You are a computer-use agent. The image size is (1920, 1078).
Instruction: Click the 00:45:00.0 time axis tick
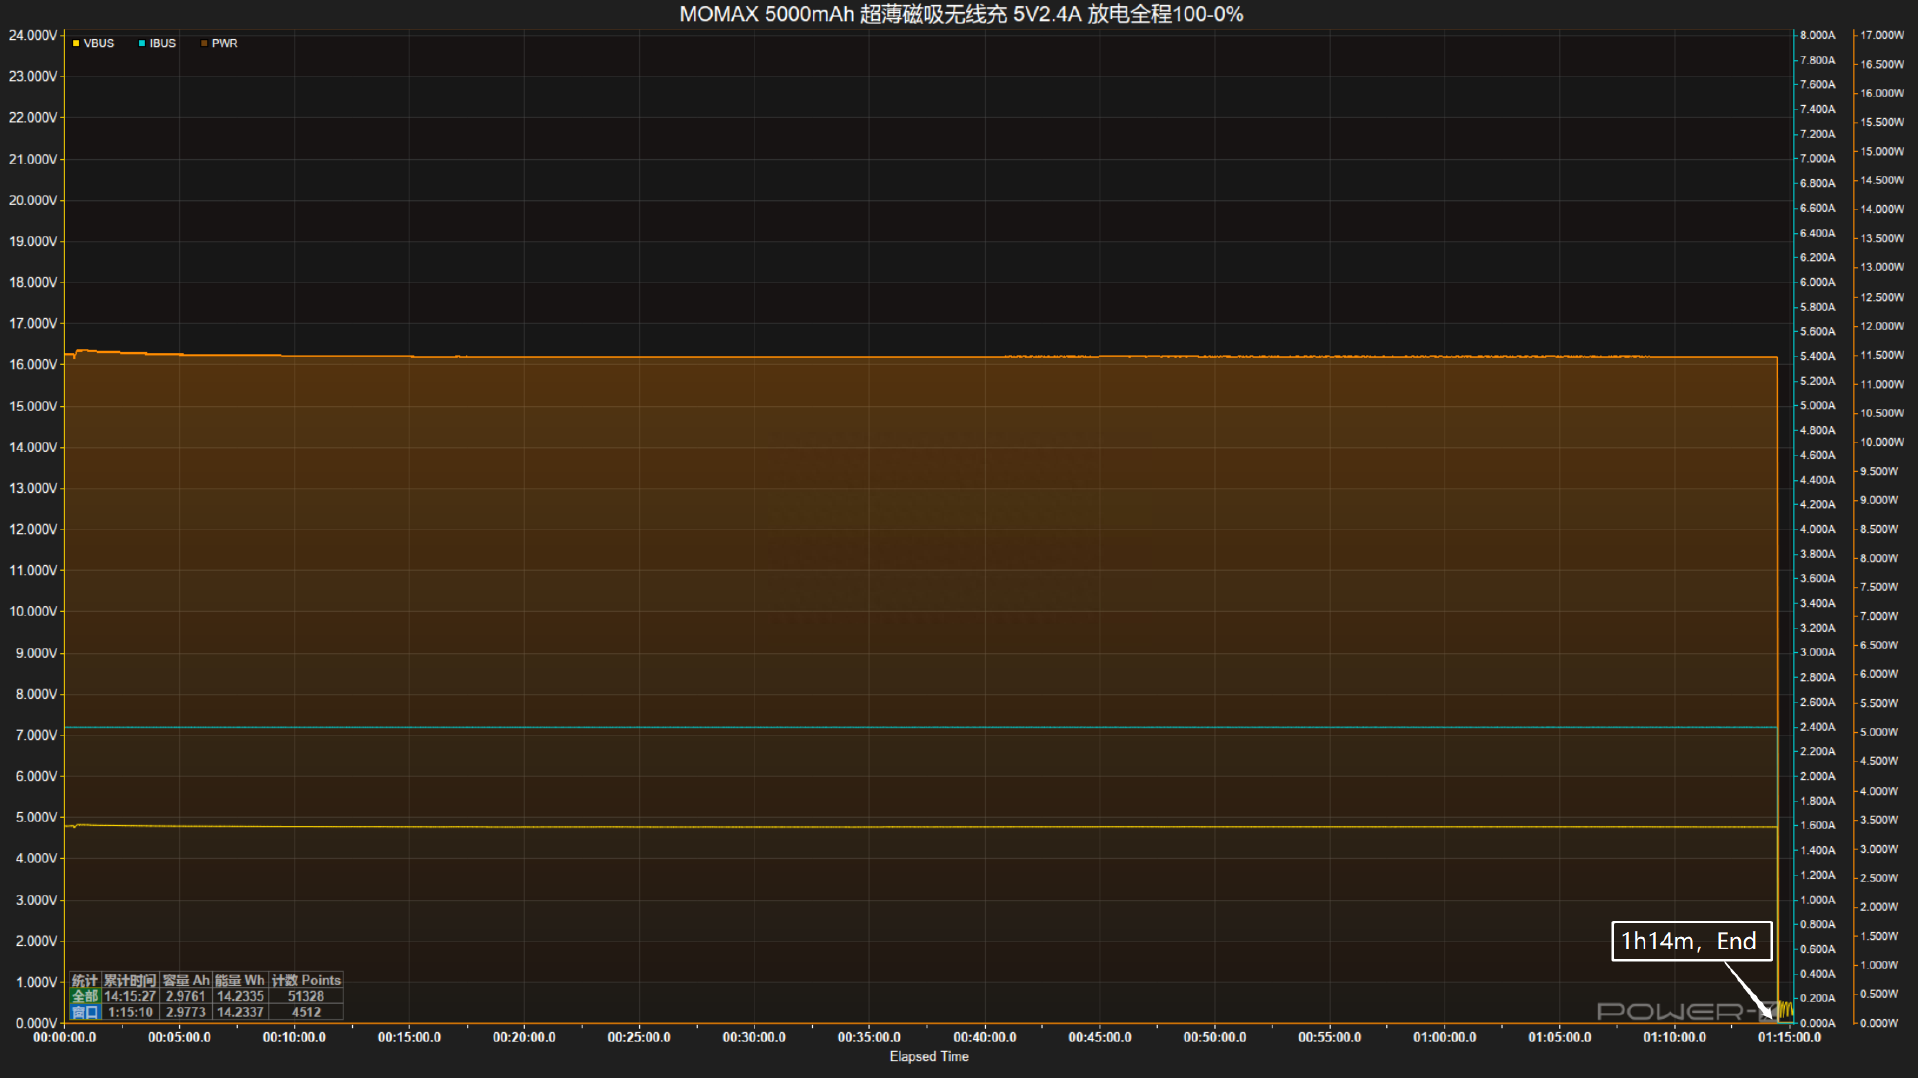[x=1100, y=1037]
